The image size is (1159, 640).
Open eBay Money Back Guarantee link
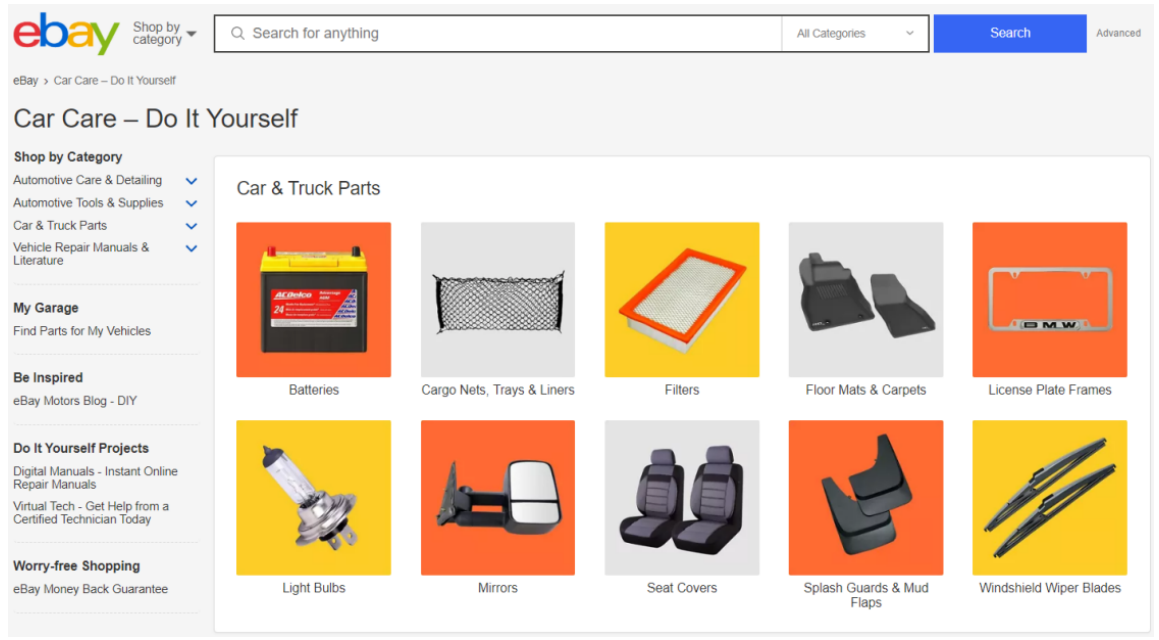pos(90,589)
